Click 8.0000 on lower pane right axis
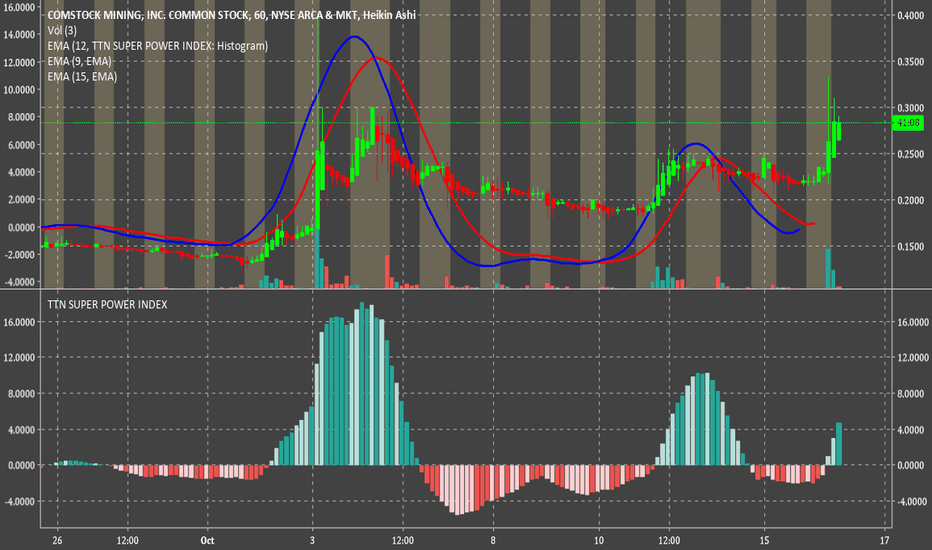The width and height of the screenshot is (932, 550). 910,394
